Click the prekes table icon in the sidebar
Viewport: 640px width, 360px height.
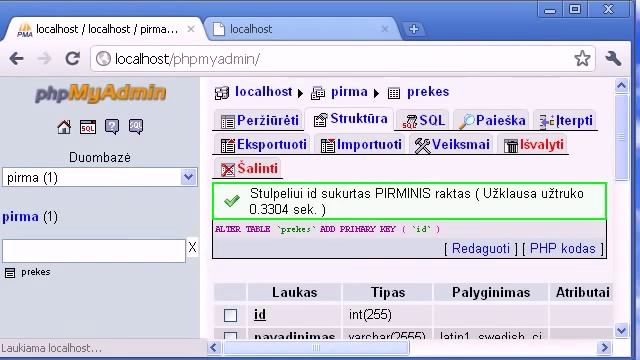10,273
